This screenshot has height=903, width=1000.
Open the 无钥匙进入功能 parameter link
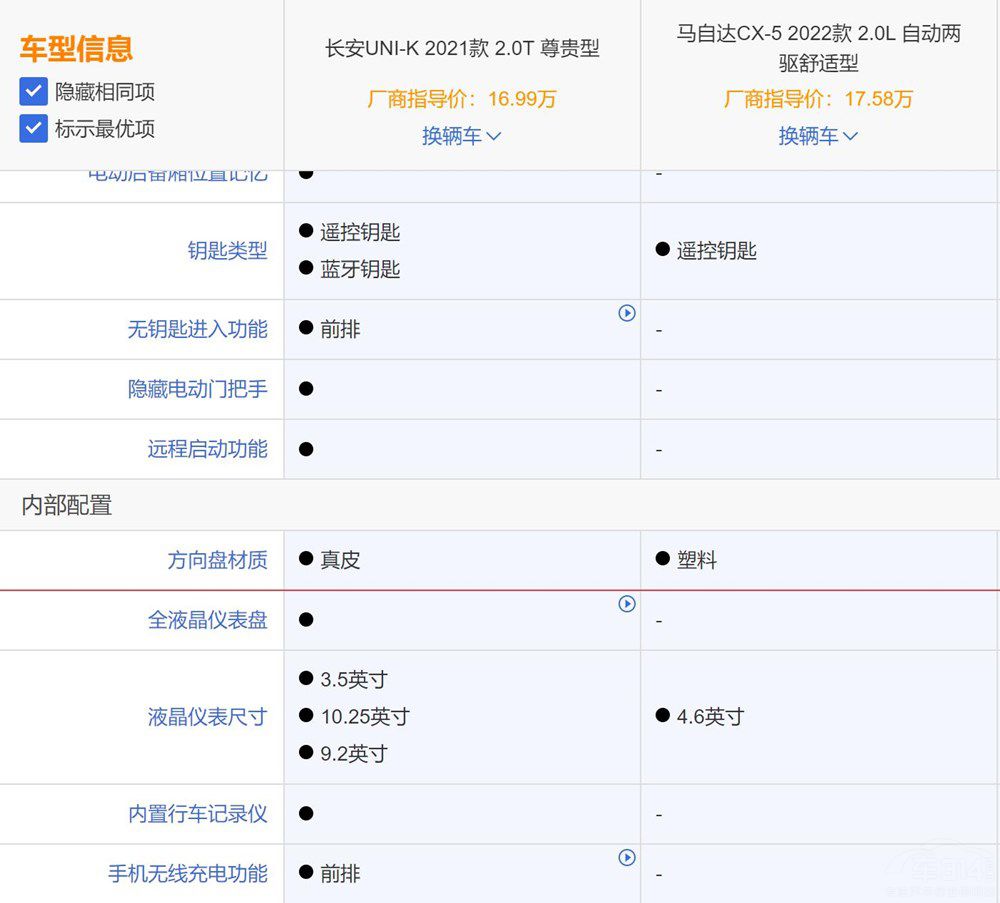pyautogui.click(x=197, y=329)
